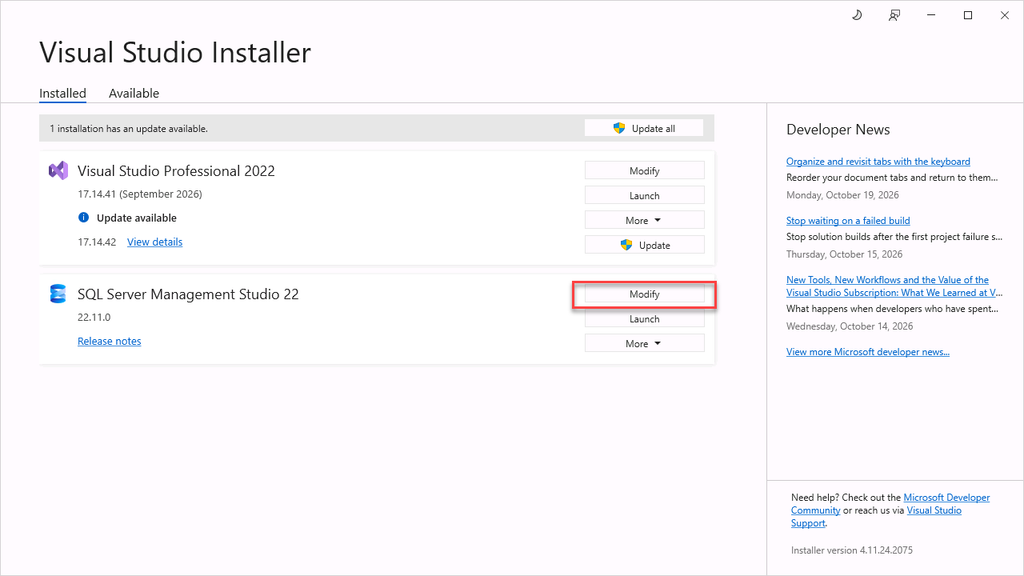Click the 'Update available' label
The image size is (1024, 576).
point(136,217)
